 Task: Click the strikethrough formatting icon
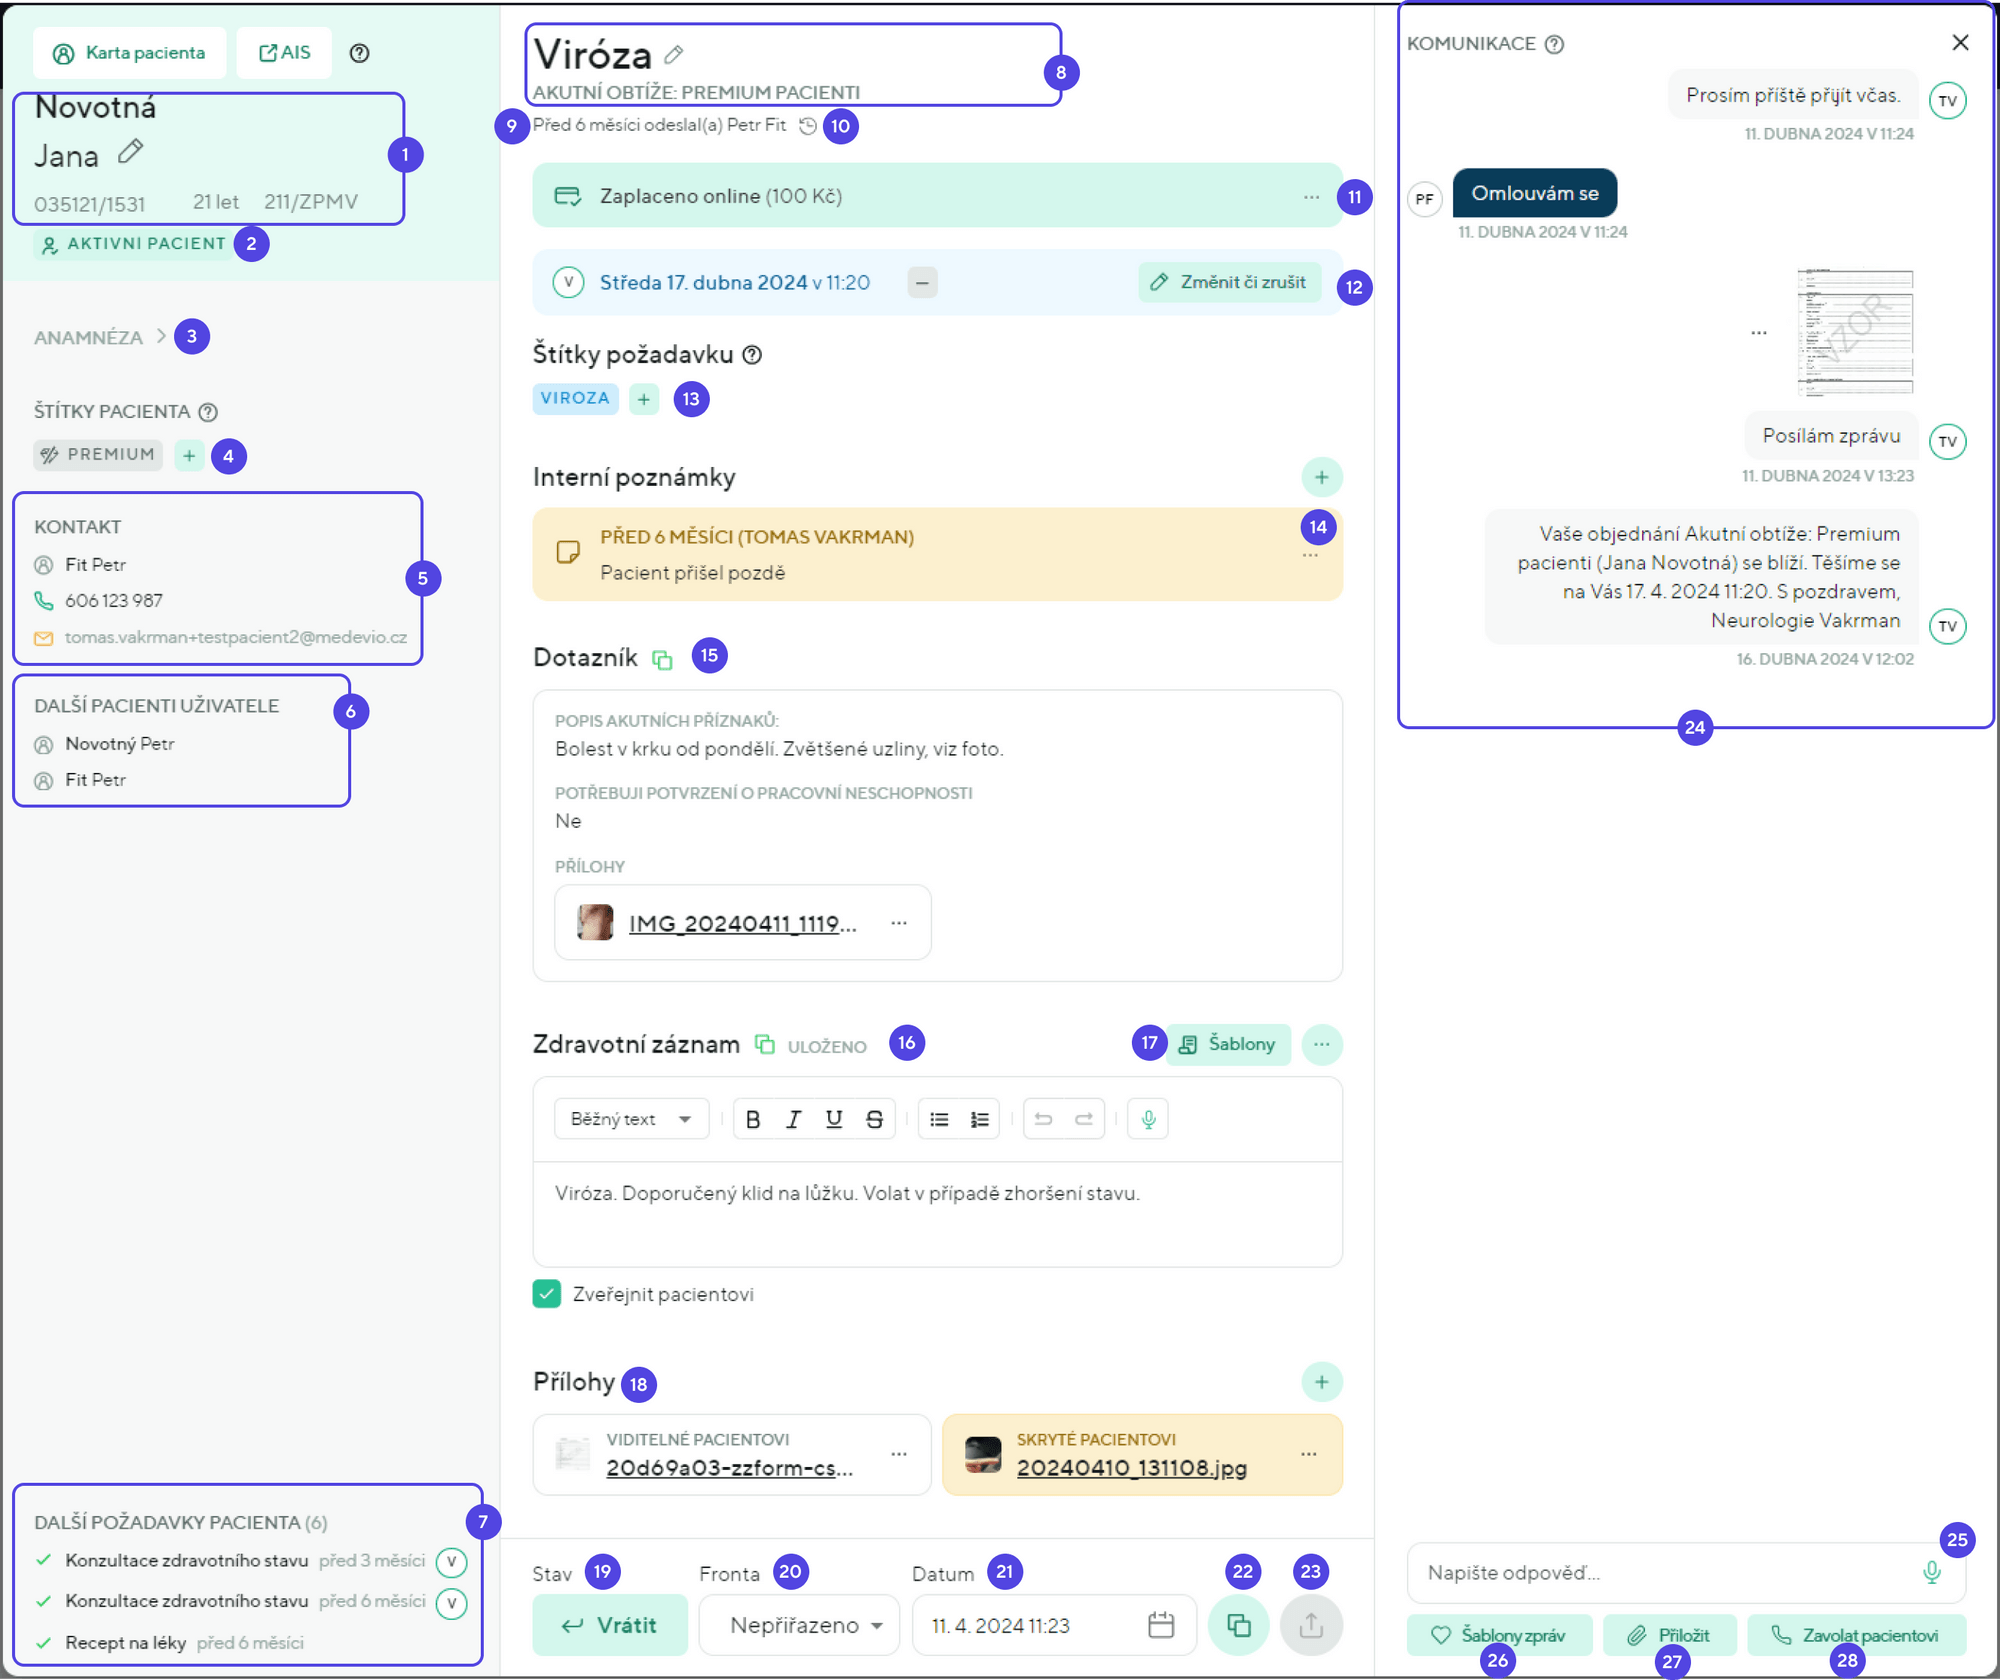coord(874,1119)
